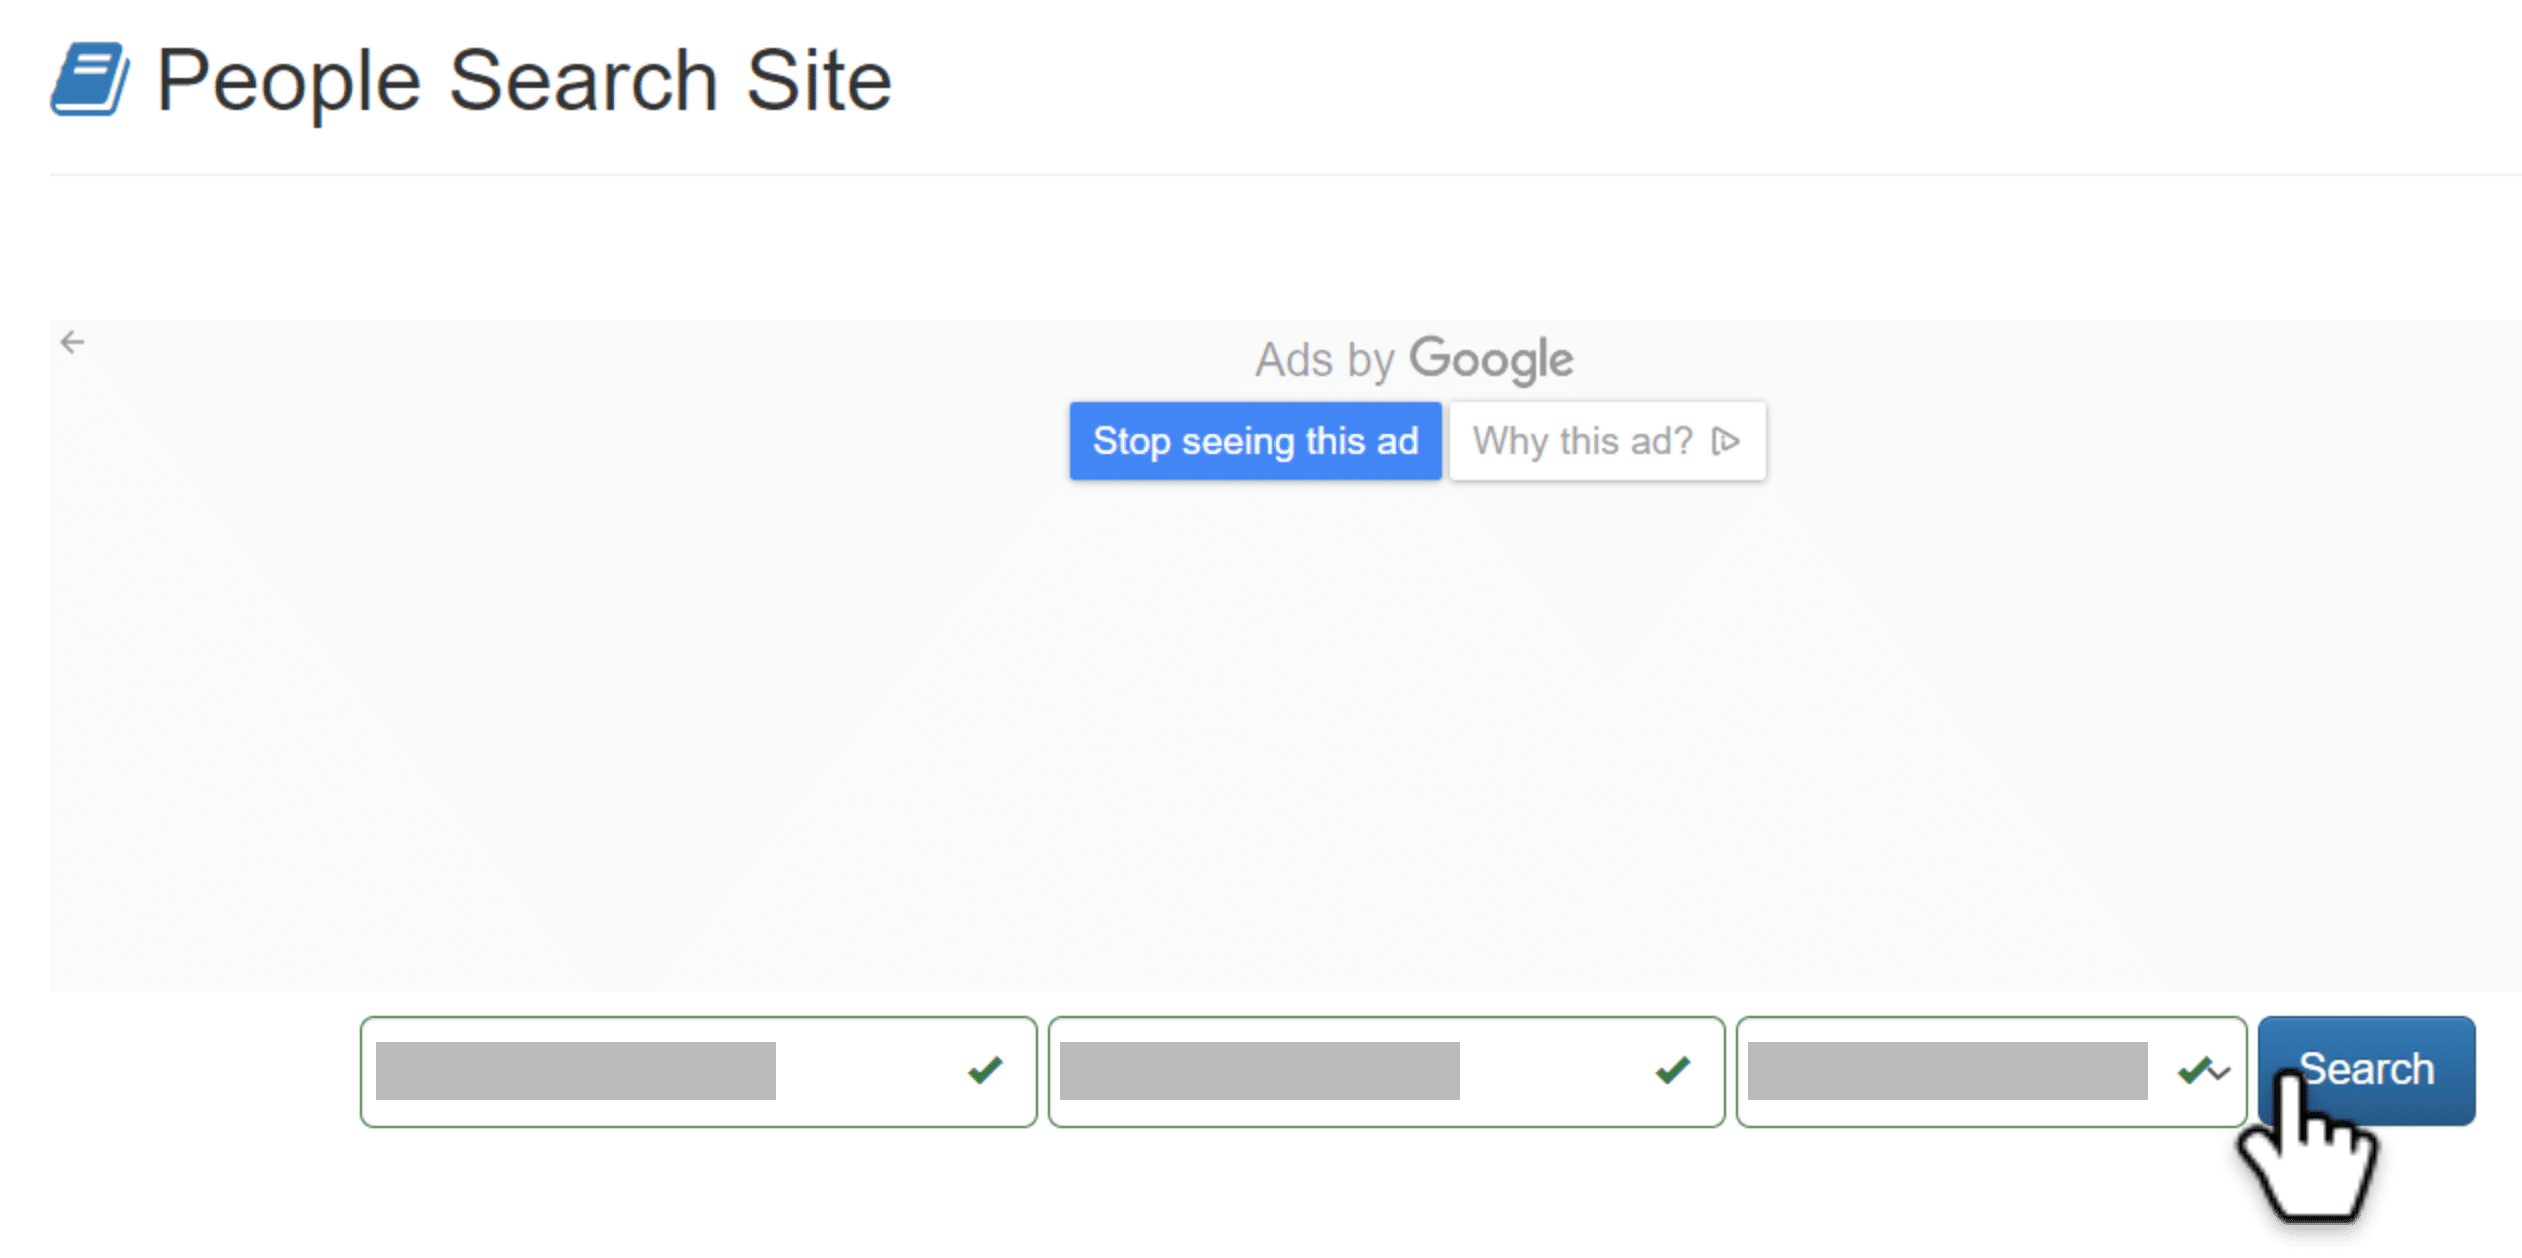Click the green checkmark in second field
The width and height of the screenshot is (2522, 1258).
pos(1673,1071)
